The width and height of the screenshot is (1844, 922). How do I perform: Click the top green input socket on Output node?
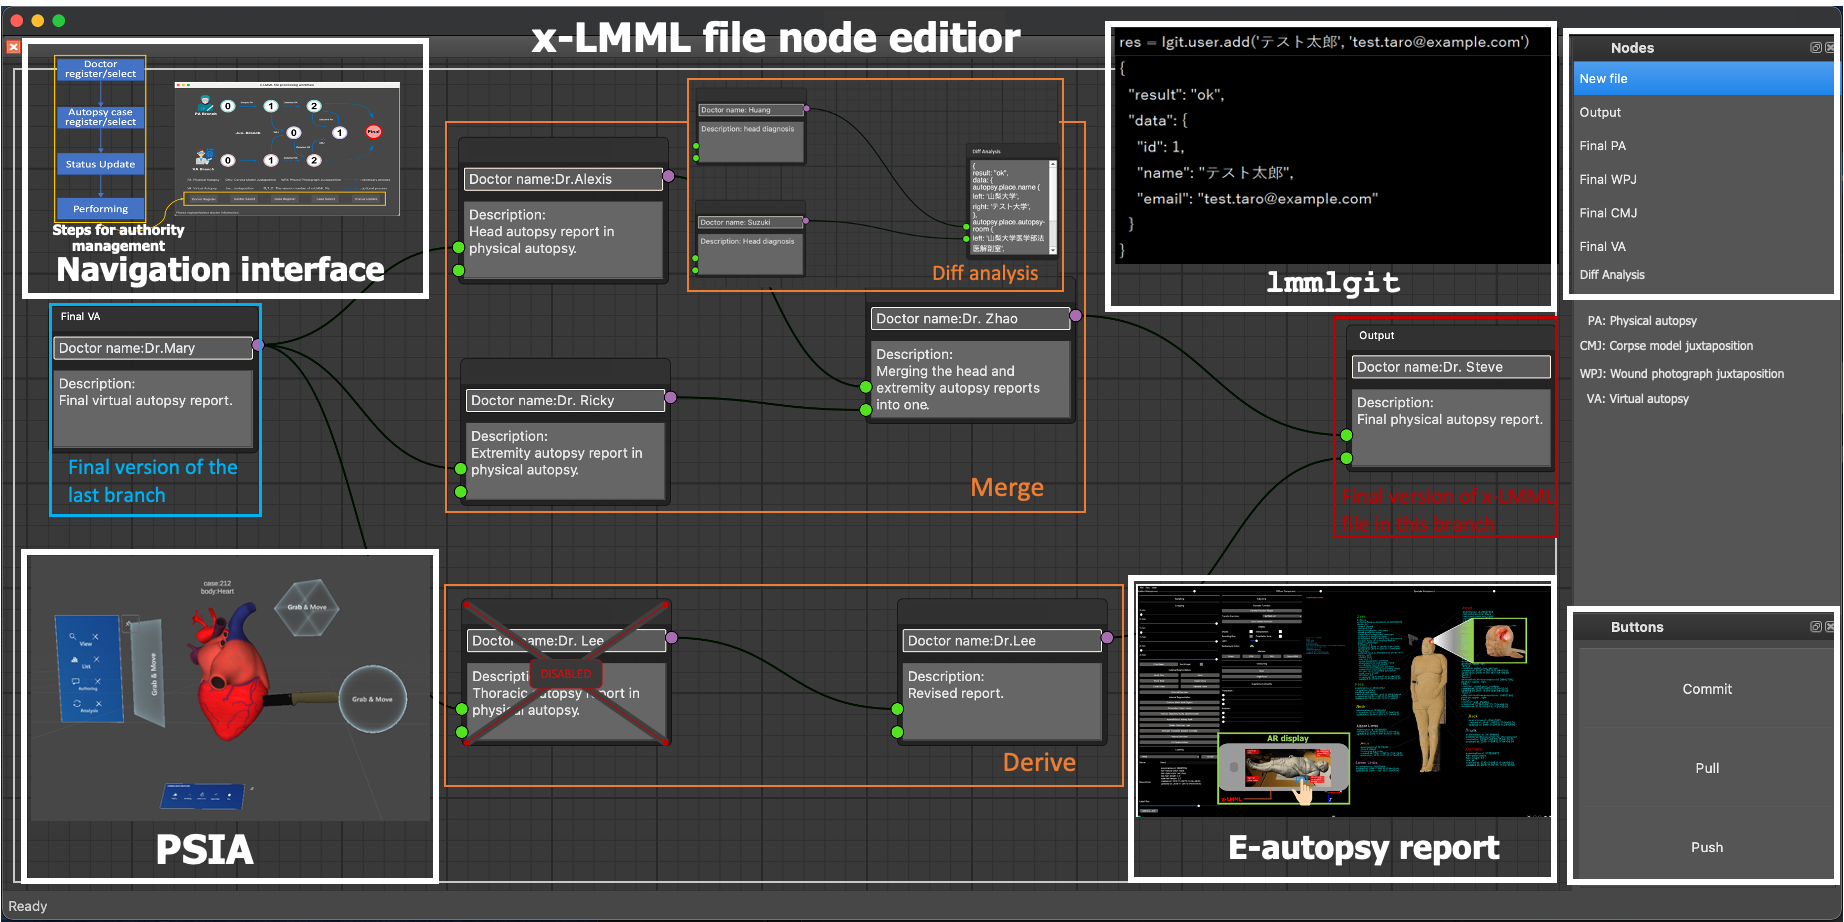tap(1346, 435)
